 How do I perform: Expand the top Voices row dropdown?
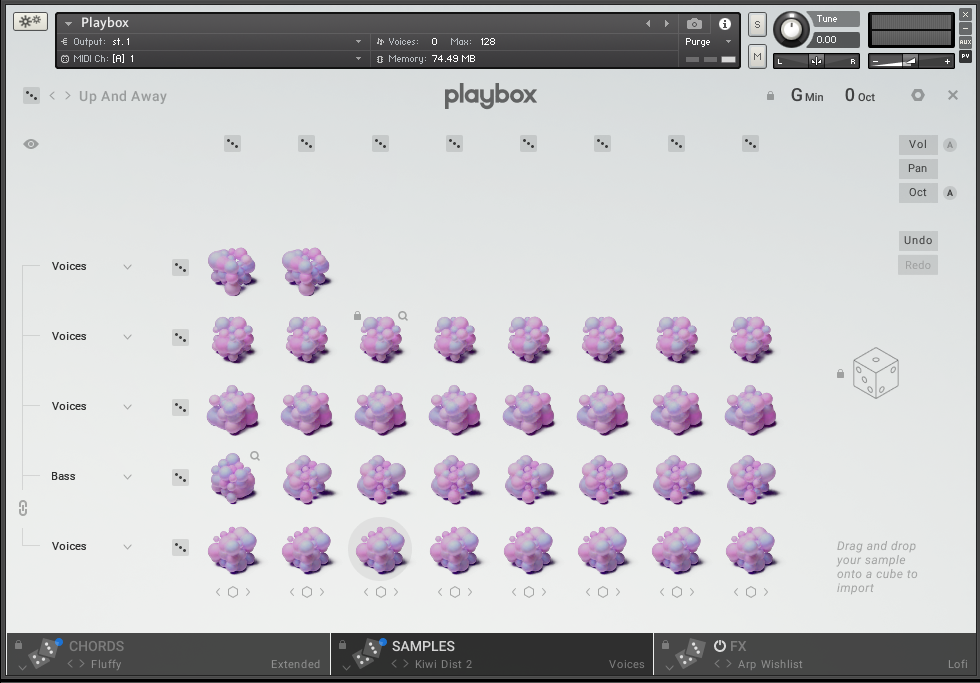click(x=128, y=267)
